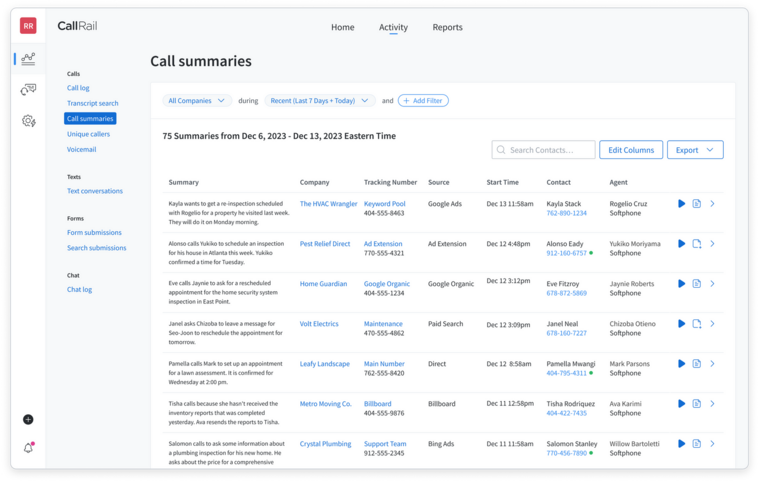Open transcript icon for Janel Neal call

pos(697,324)
